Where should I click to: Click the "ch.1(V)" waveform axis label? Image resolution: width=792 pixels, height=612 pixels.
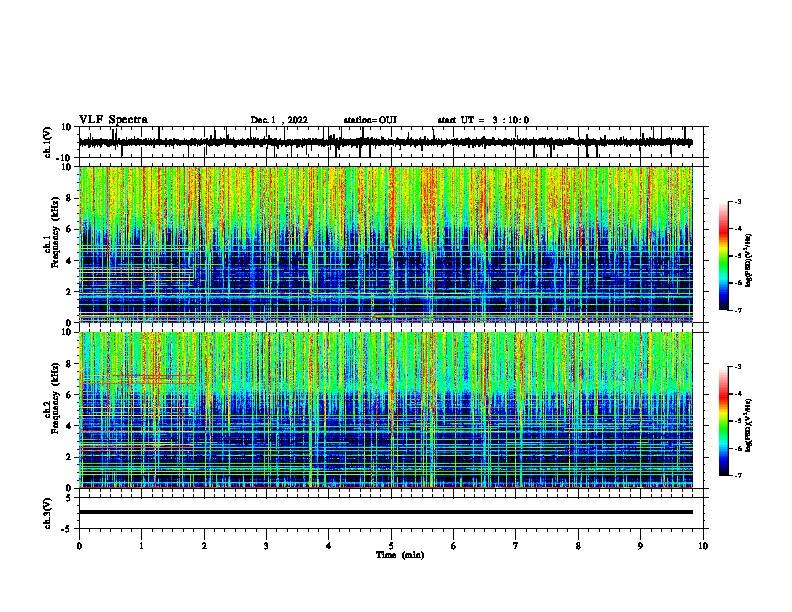click(48, 142)
